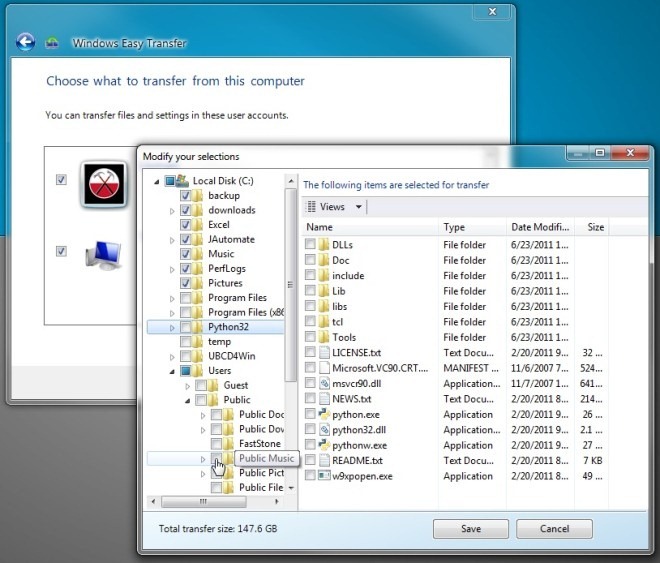Click the Pink Floyd user account picture
This screenshot has height=563, width=660.
[102, 181]
